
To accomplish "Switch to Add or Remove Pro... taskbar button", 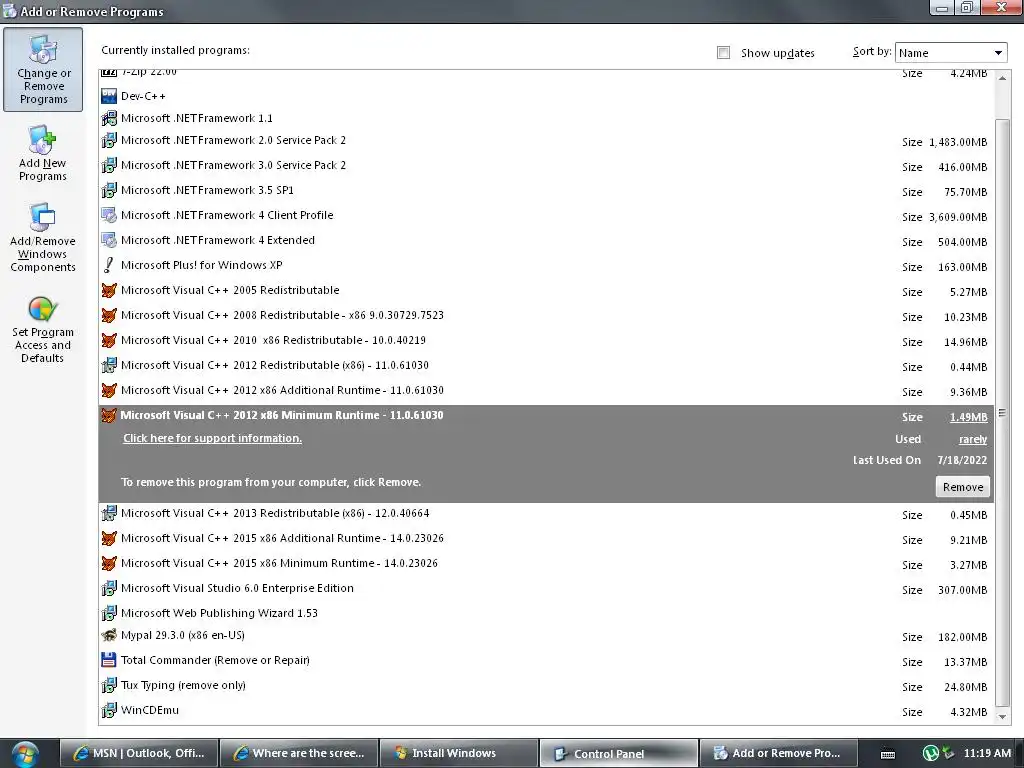I will point(778,753).
